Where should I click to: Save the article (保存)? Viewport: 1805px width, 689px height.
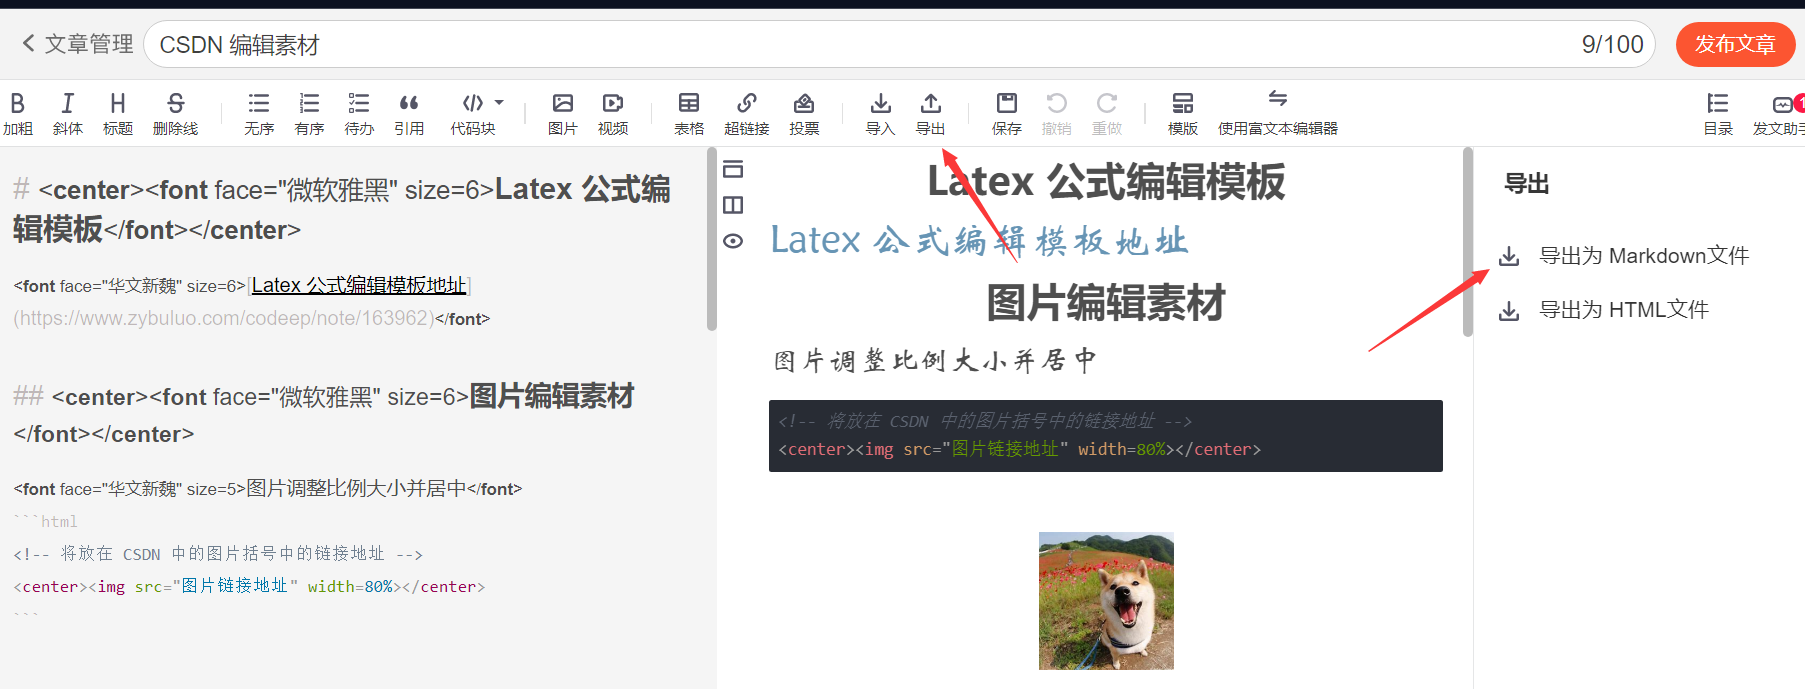(x=1007, y=113)
